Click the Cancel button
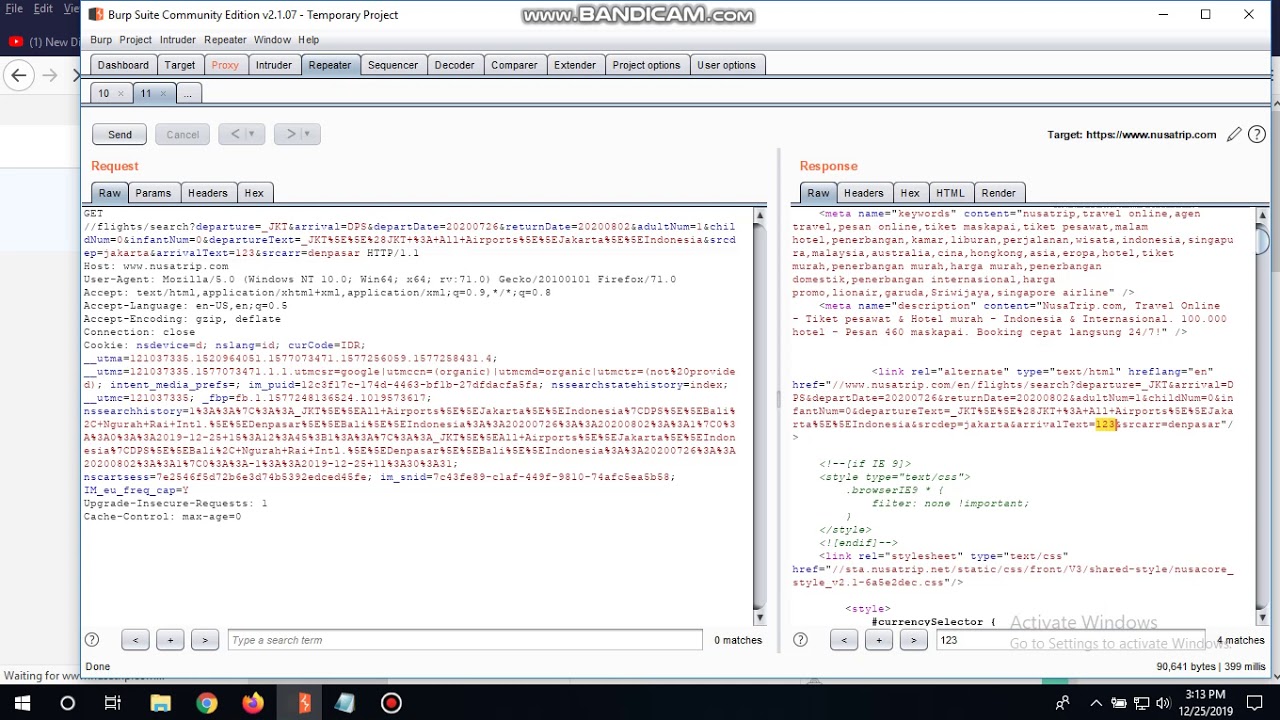This screenshot has height=720, width=1280. click(182, 134)
